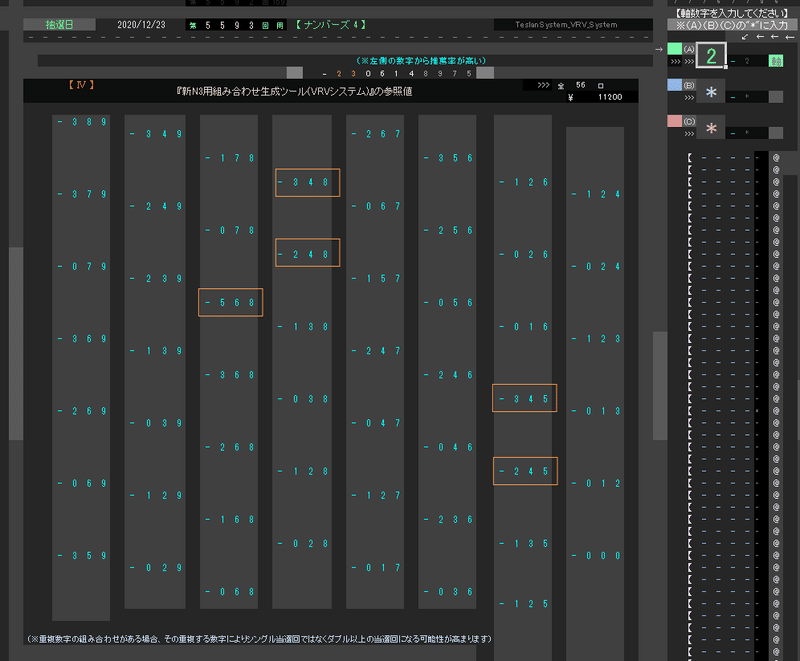This screenshot has height=661, width=800.
Task: Click the combination 3 5 9
Action: click(x=82, y=555)
